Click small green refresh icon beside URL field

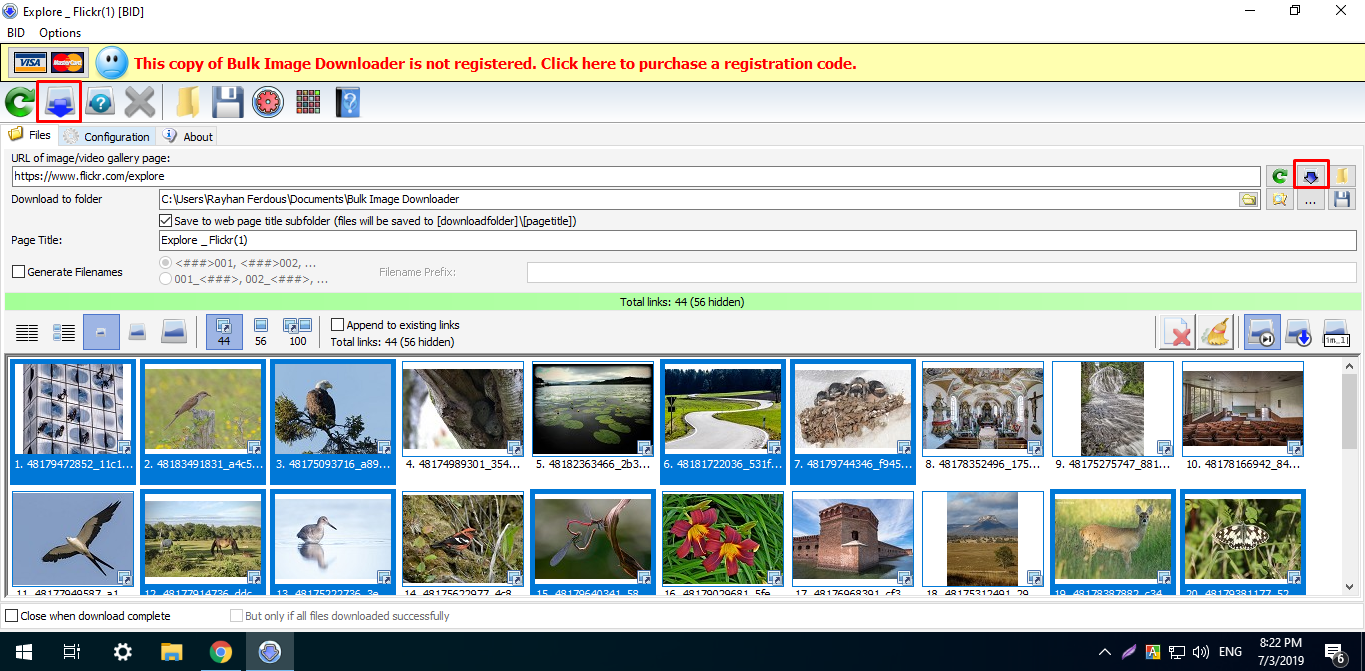(1280, 176)
